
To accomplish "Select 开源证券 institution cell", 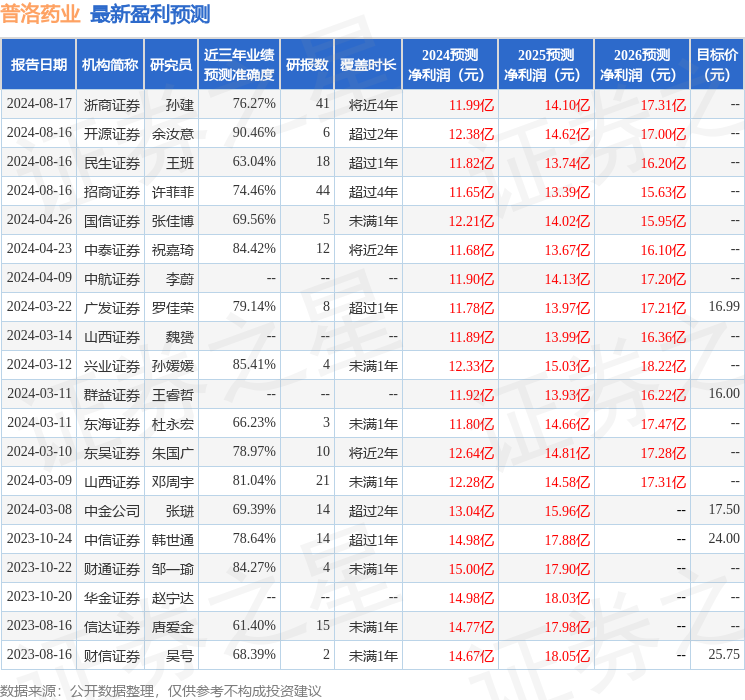I will tap(112, 134).
